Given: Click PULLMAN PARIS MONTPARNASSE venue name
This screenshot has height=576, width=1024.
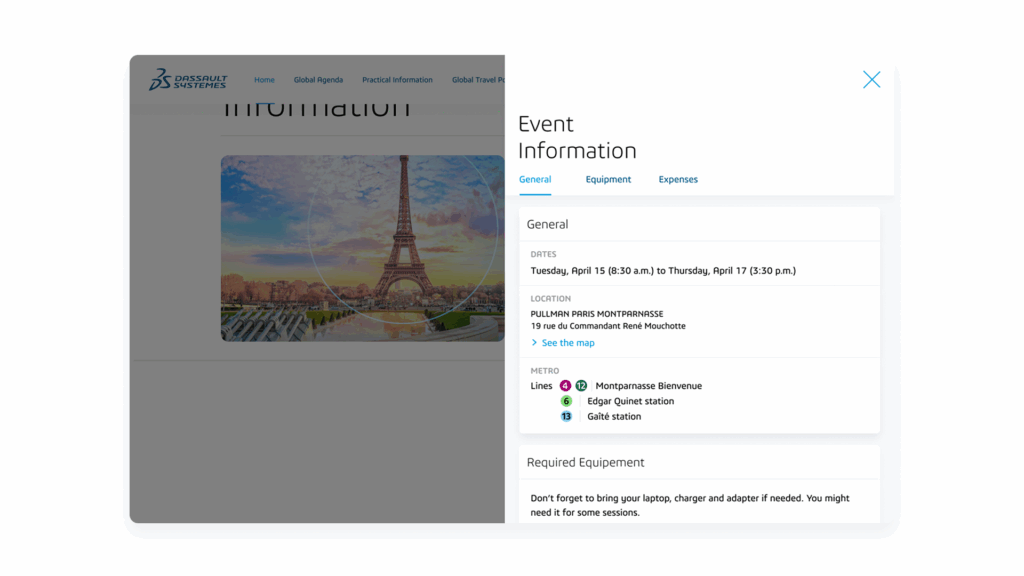Looking at the screenshot, I should click(x=597, y=314).
